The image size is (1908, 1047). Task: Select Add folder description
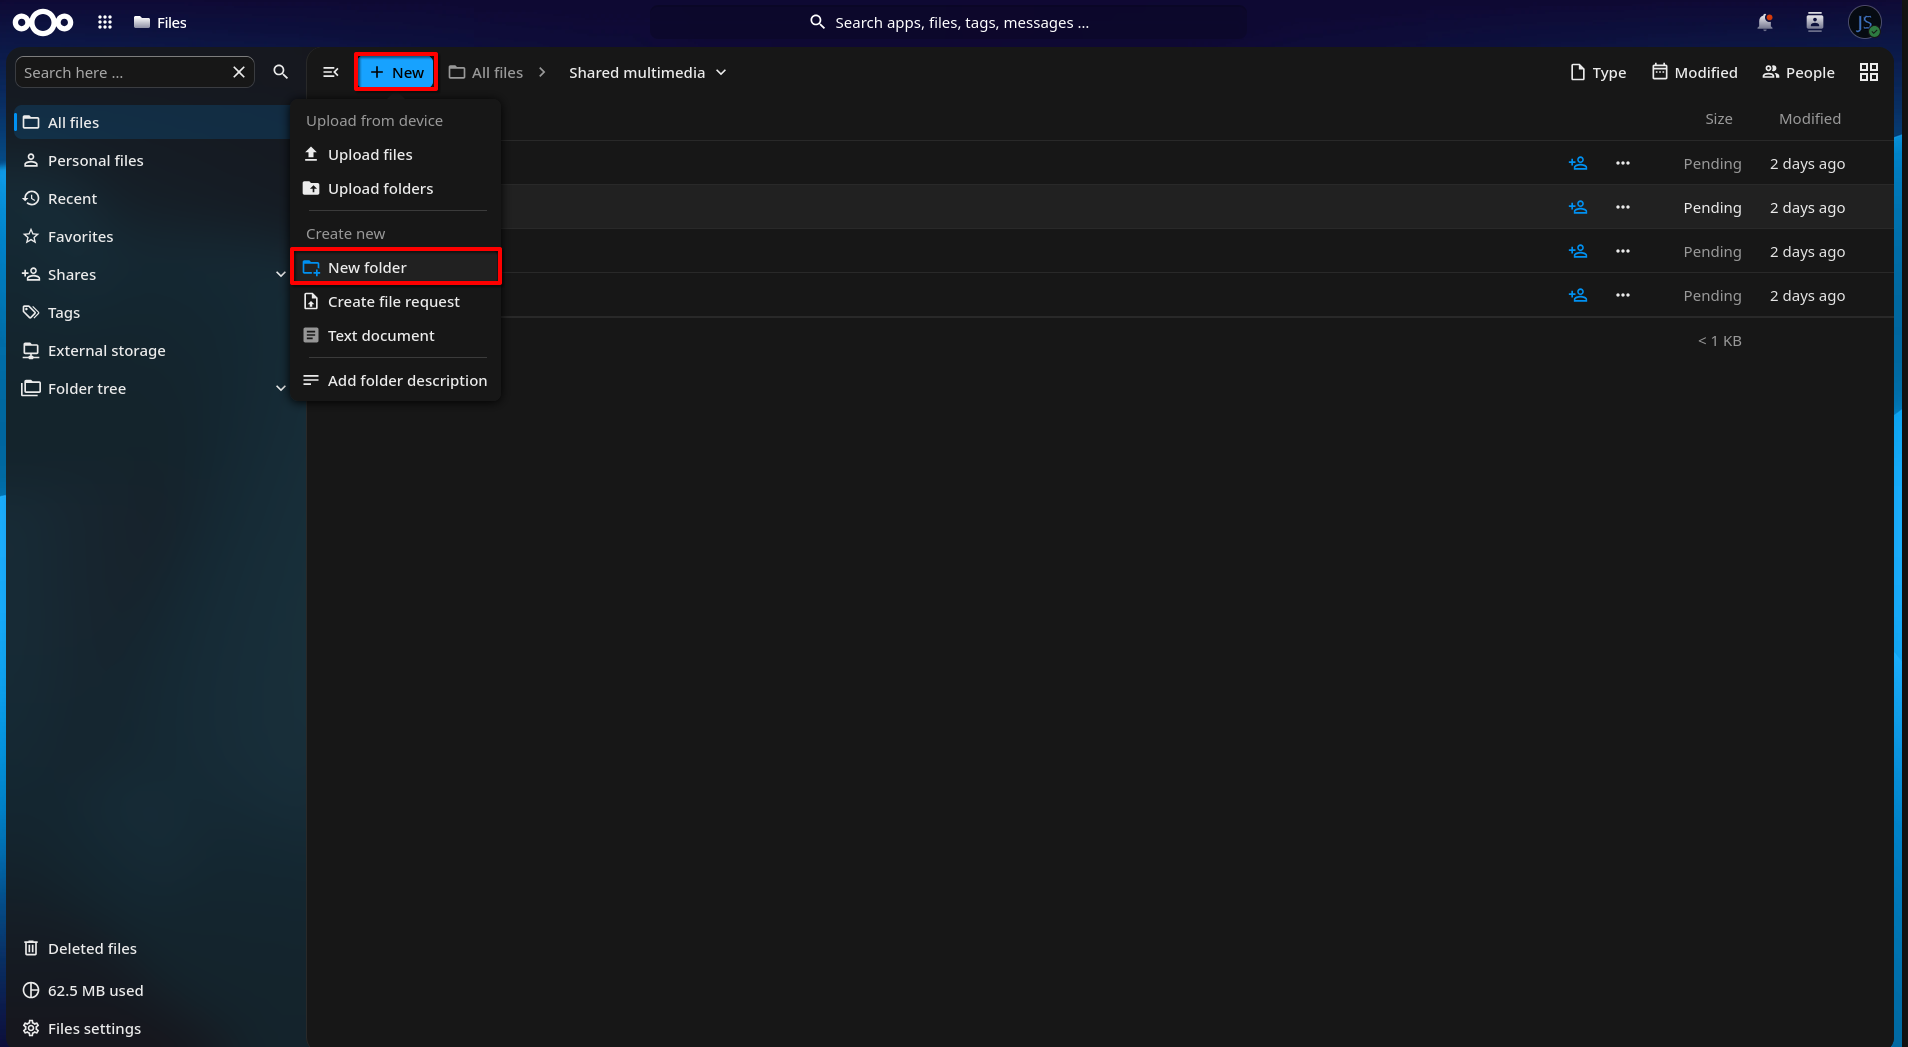(396, 380)
